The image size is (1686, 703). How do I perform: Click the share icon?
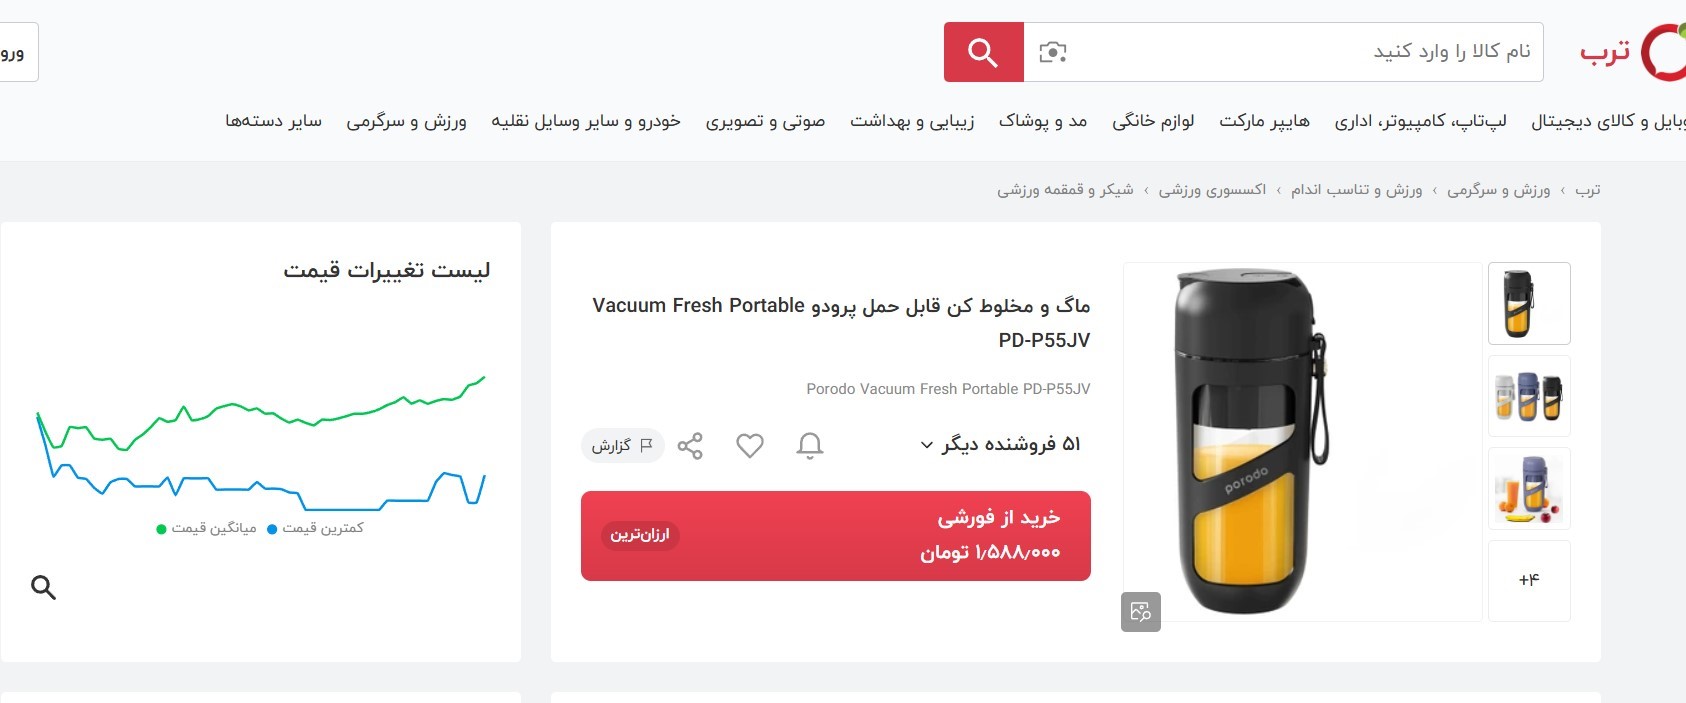(690, 445)
